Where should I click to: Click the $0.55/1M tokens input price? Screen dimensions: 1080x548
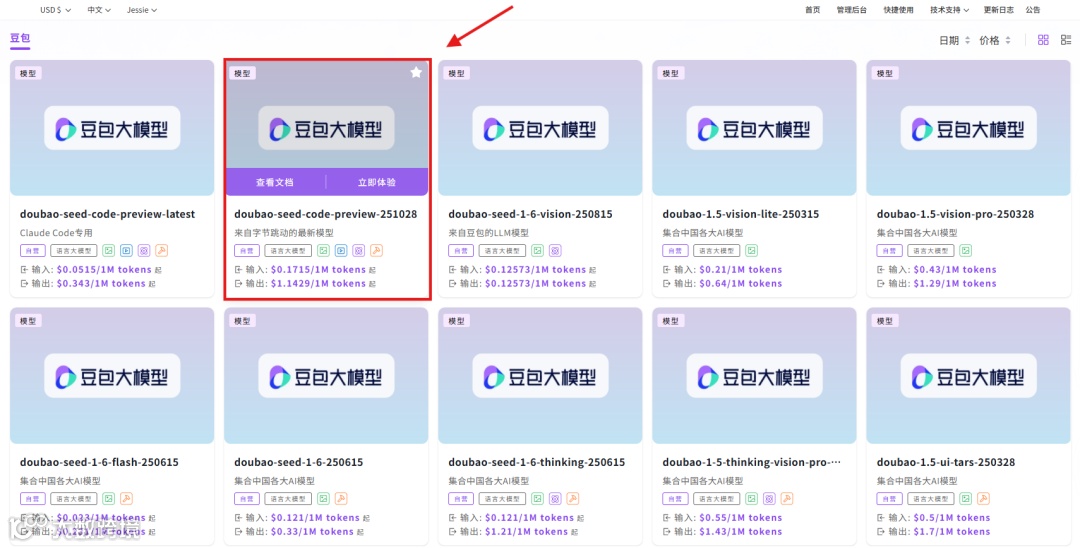740,517
